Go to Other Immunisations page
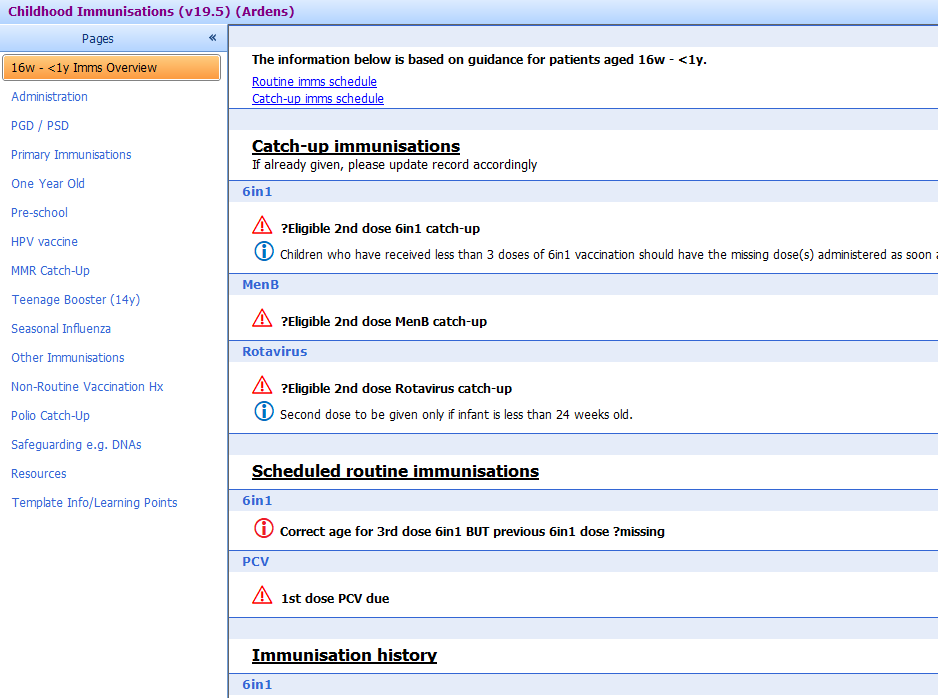Viewport: 938px width, 698px height. pyautogui.click(x=68, y=358)
